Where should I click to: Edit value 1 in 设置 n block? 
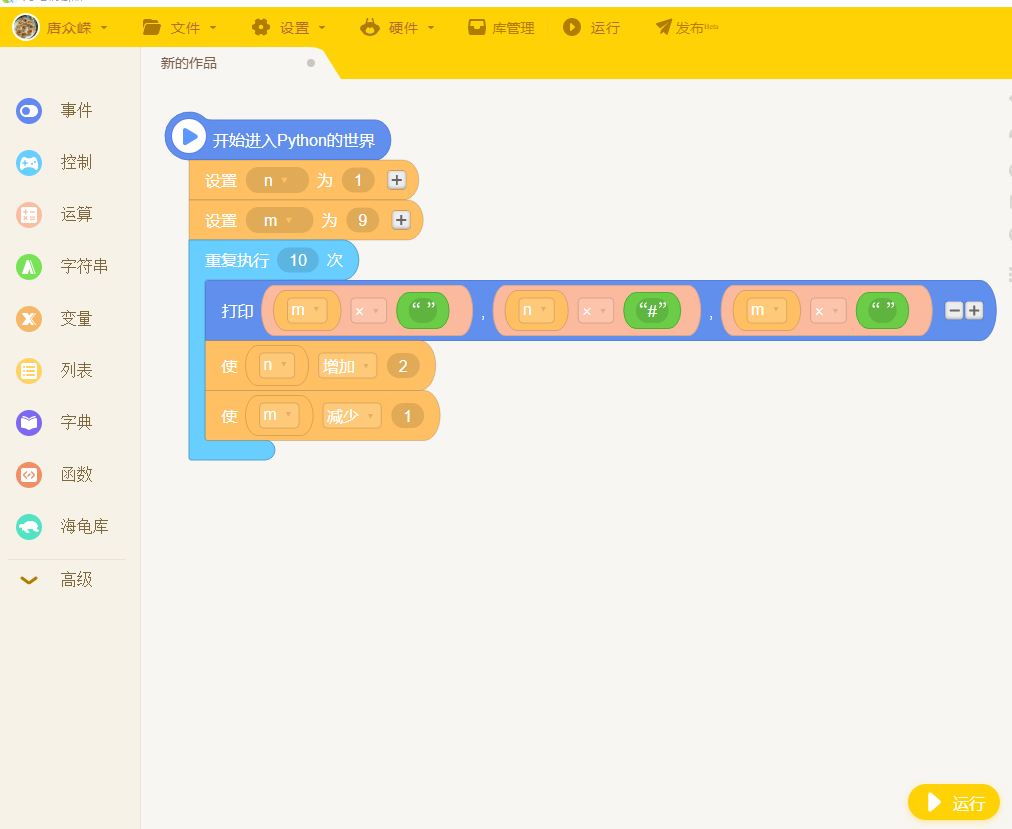[x=358, y=180]
